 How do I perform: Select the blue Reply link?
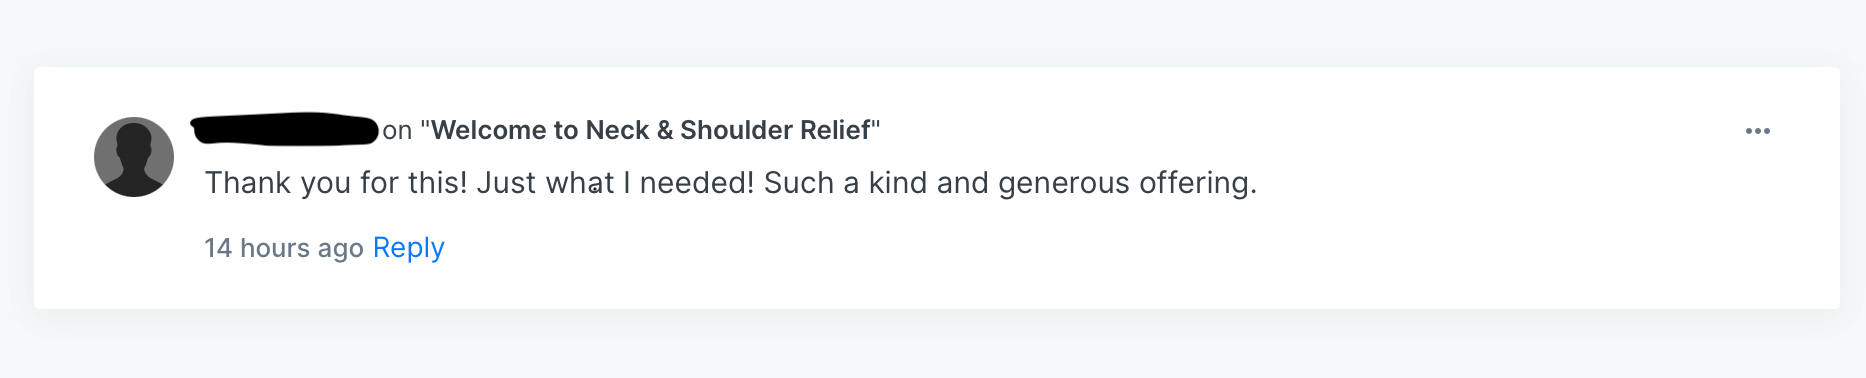pyautogui.click(x=408, y=247)
